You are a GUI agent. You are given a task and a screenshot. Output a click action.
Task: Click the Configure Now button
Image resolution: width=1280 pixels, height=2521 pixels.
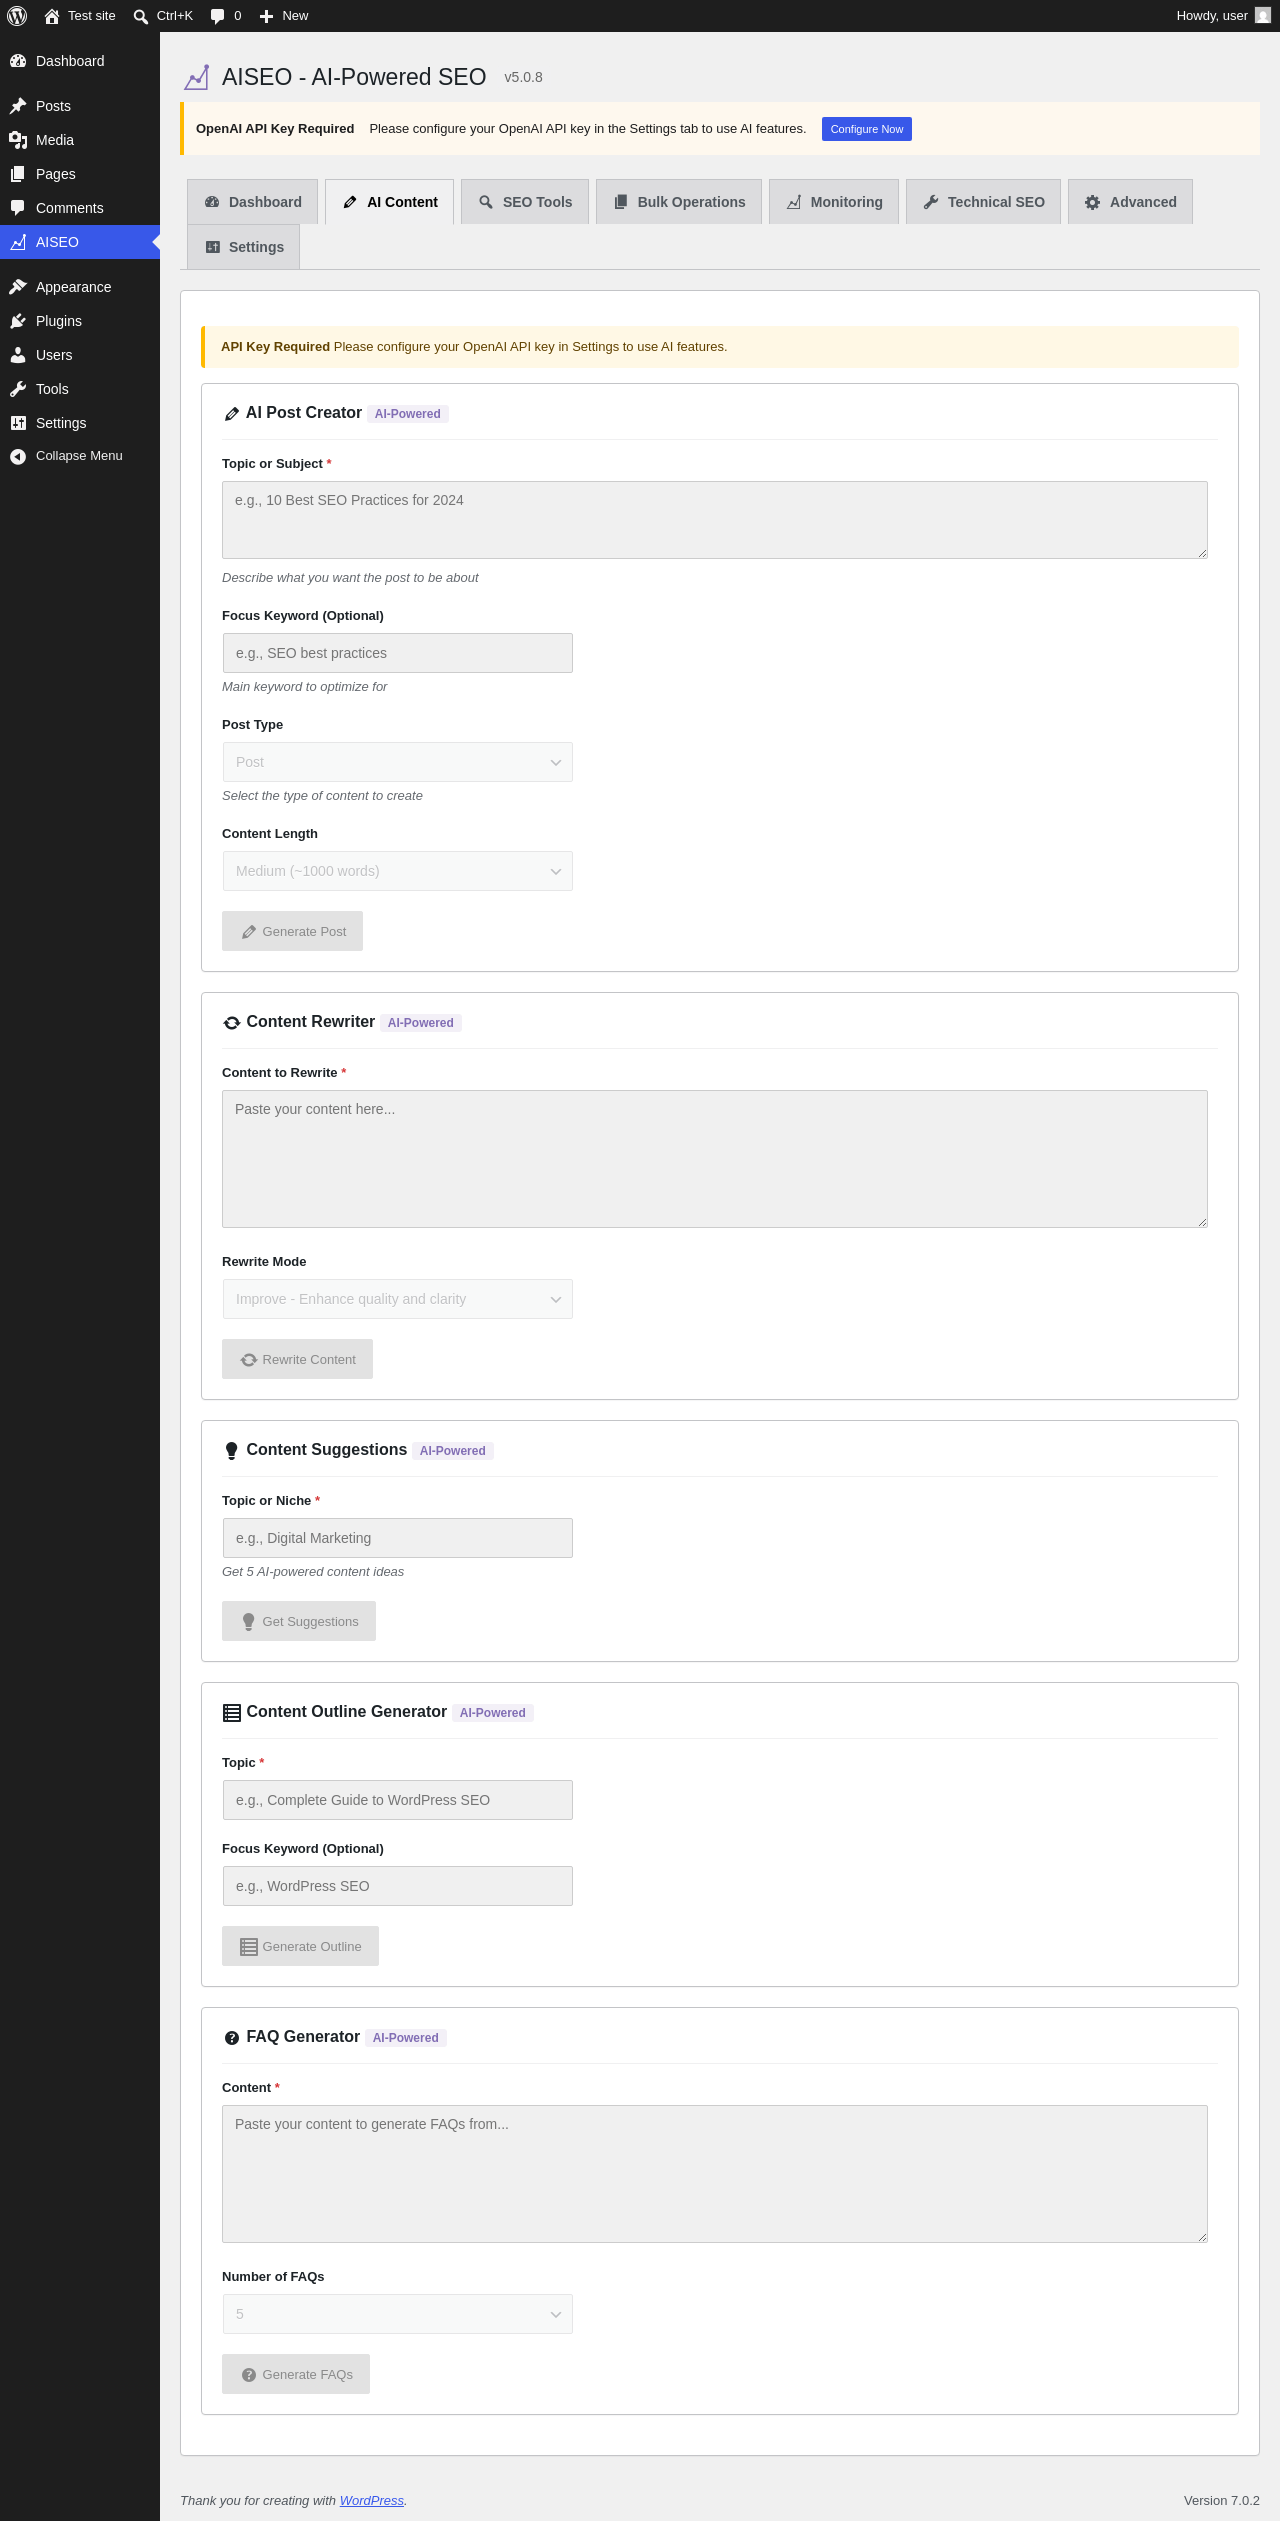pos(867,129)
